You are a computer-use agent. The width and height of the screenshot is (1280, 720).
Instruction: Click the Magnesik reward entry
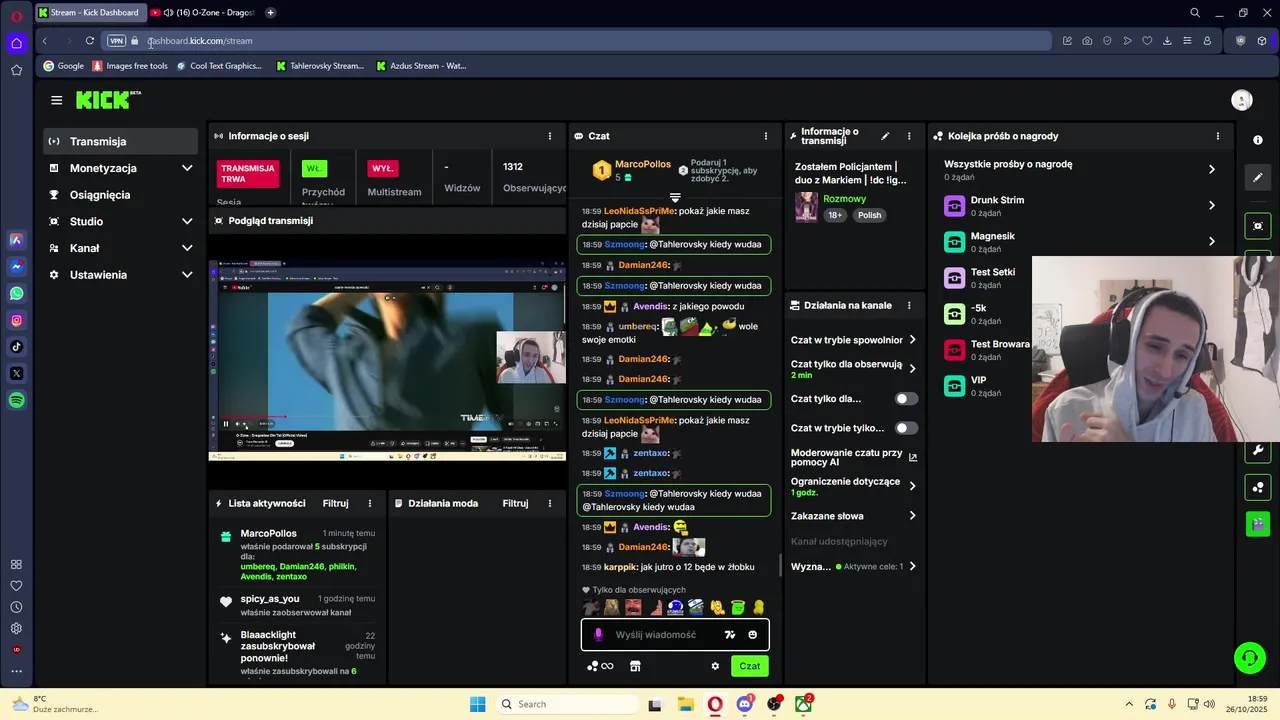[1080, 241]
